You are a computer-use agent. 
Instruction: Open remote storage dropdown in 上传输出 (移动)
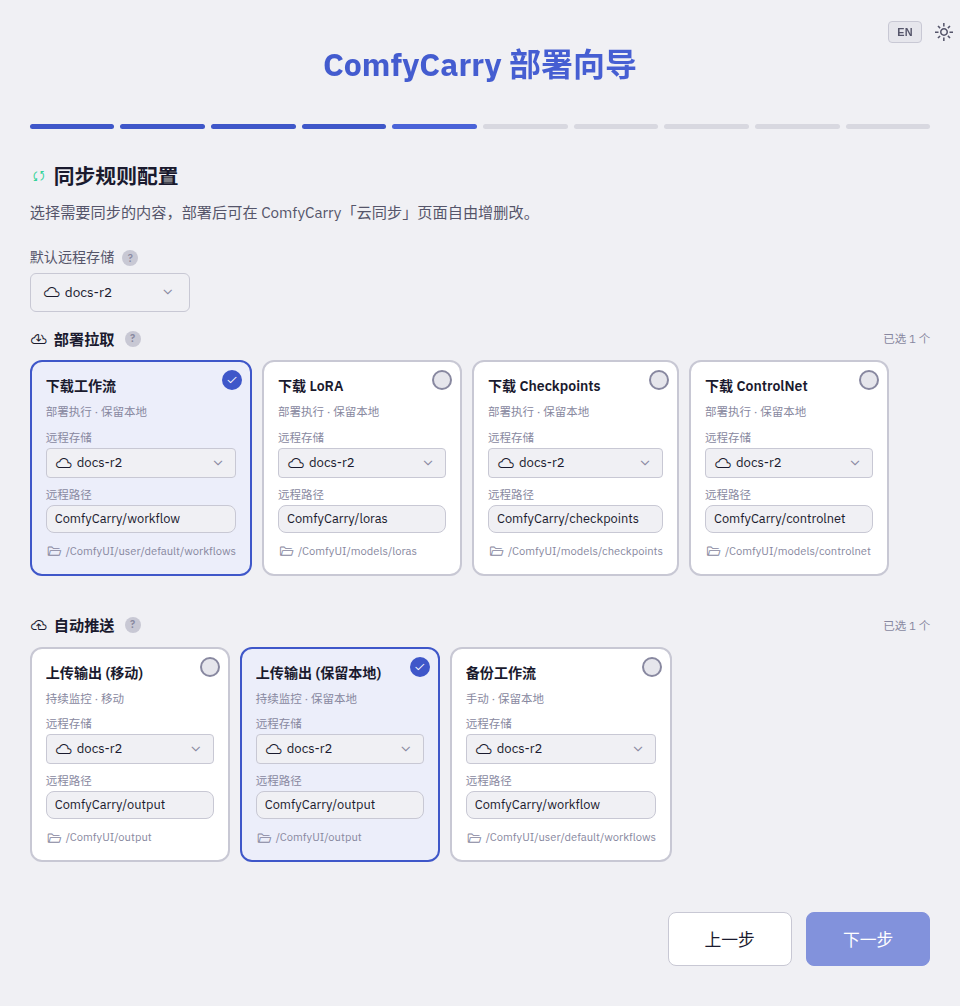click(x=130, y=749)
